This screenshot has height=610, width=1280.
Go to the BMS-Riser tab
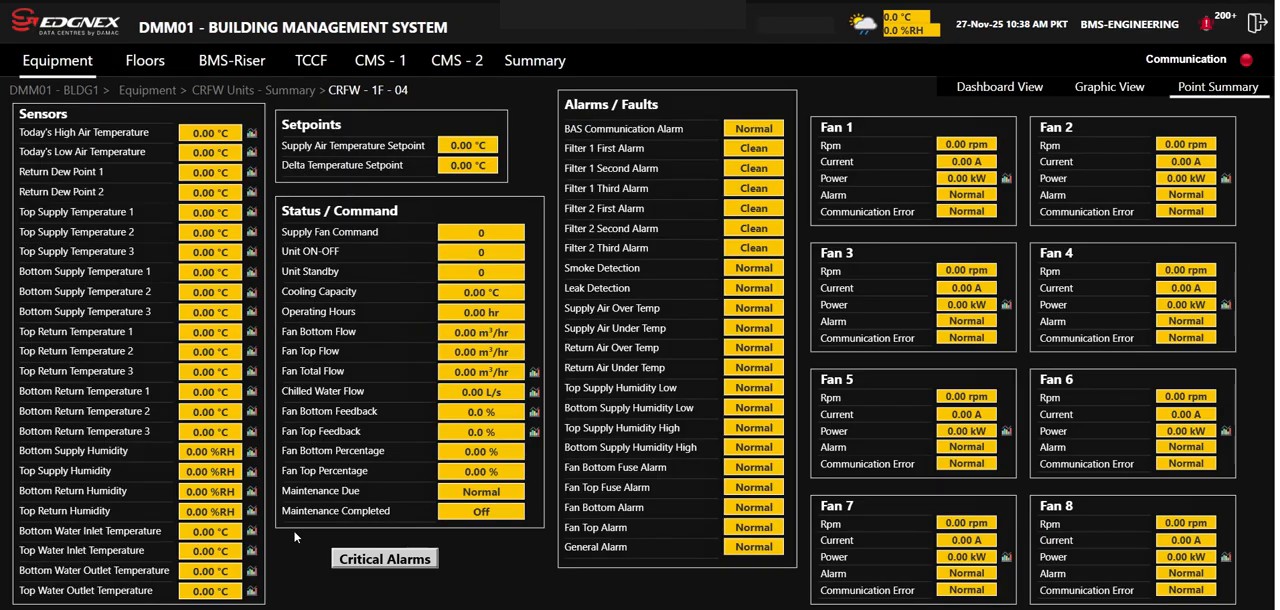tap(232, 61)
